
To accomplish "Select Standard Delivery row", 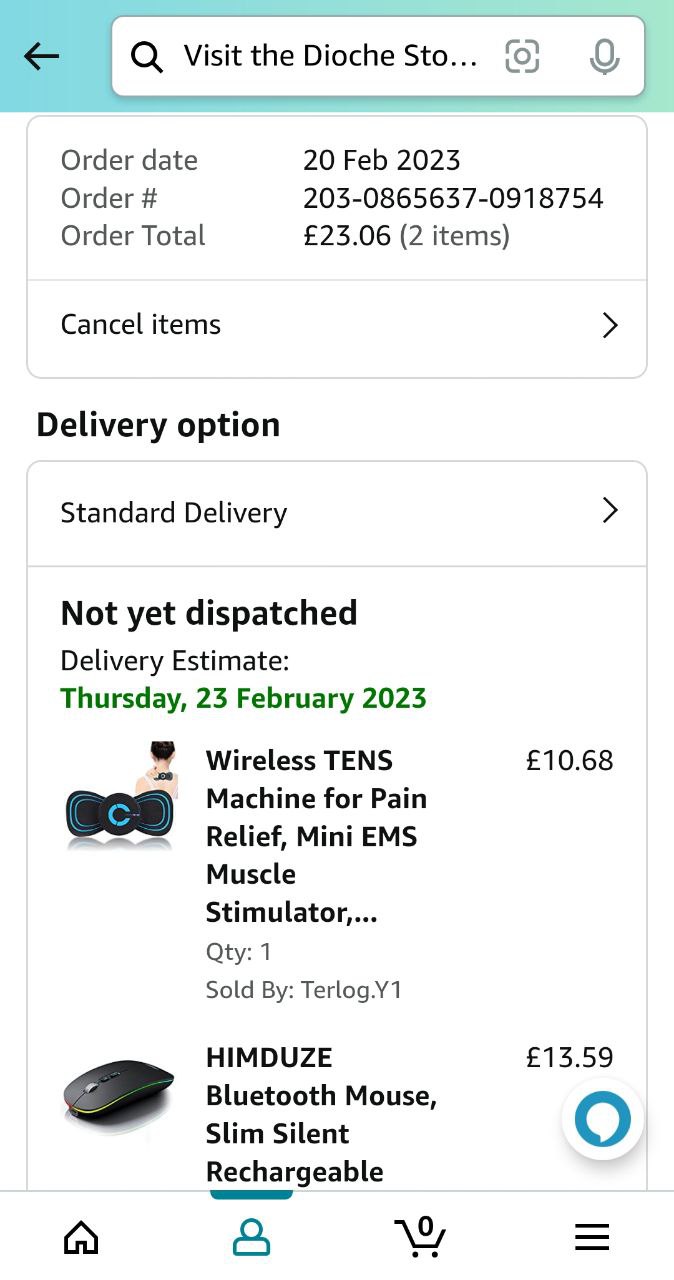I will [300, 513].
